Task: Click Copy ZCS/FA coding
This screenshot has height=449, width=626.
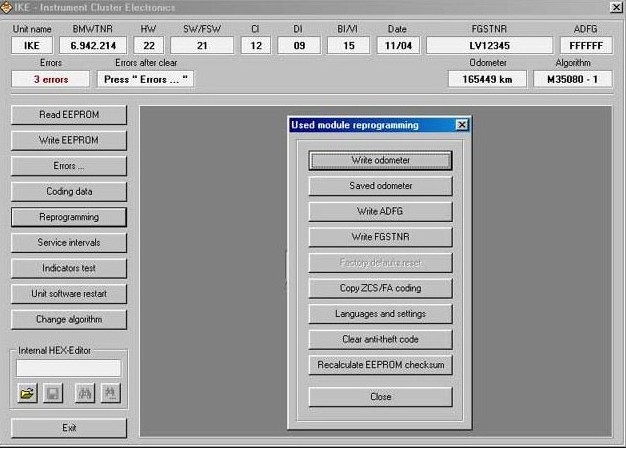Action: pyautogui.click(x=380, y=288)
